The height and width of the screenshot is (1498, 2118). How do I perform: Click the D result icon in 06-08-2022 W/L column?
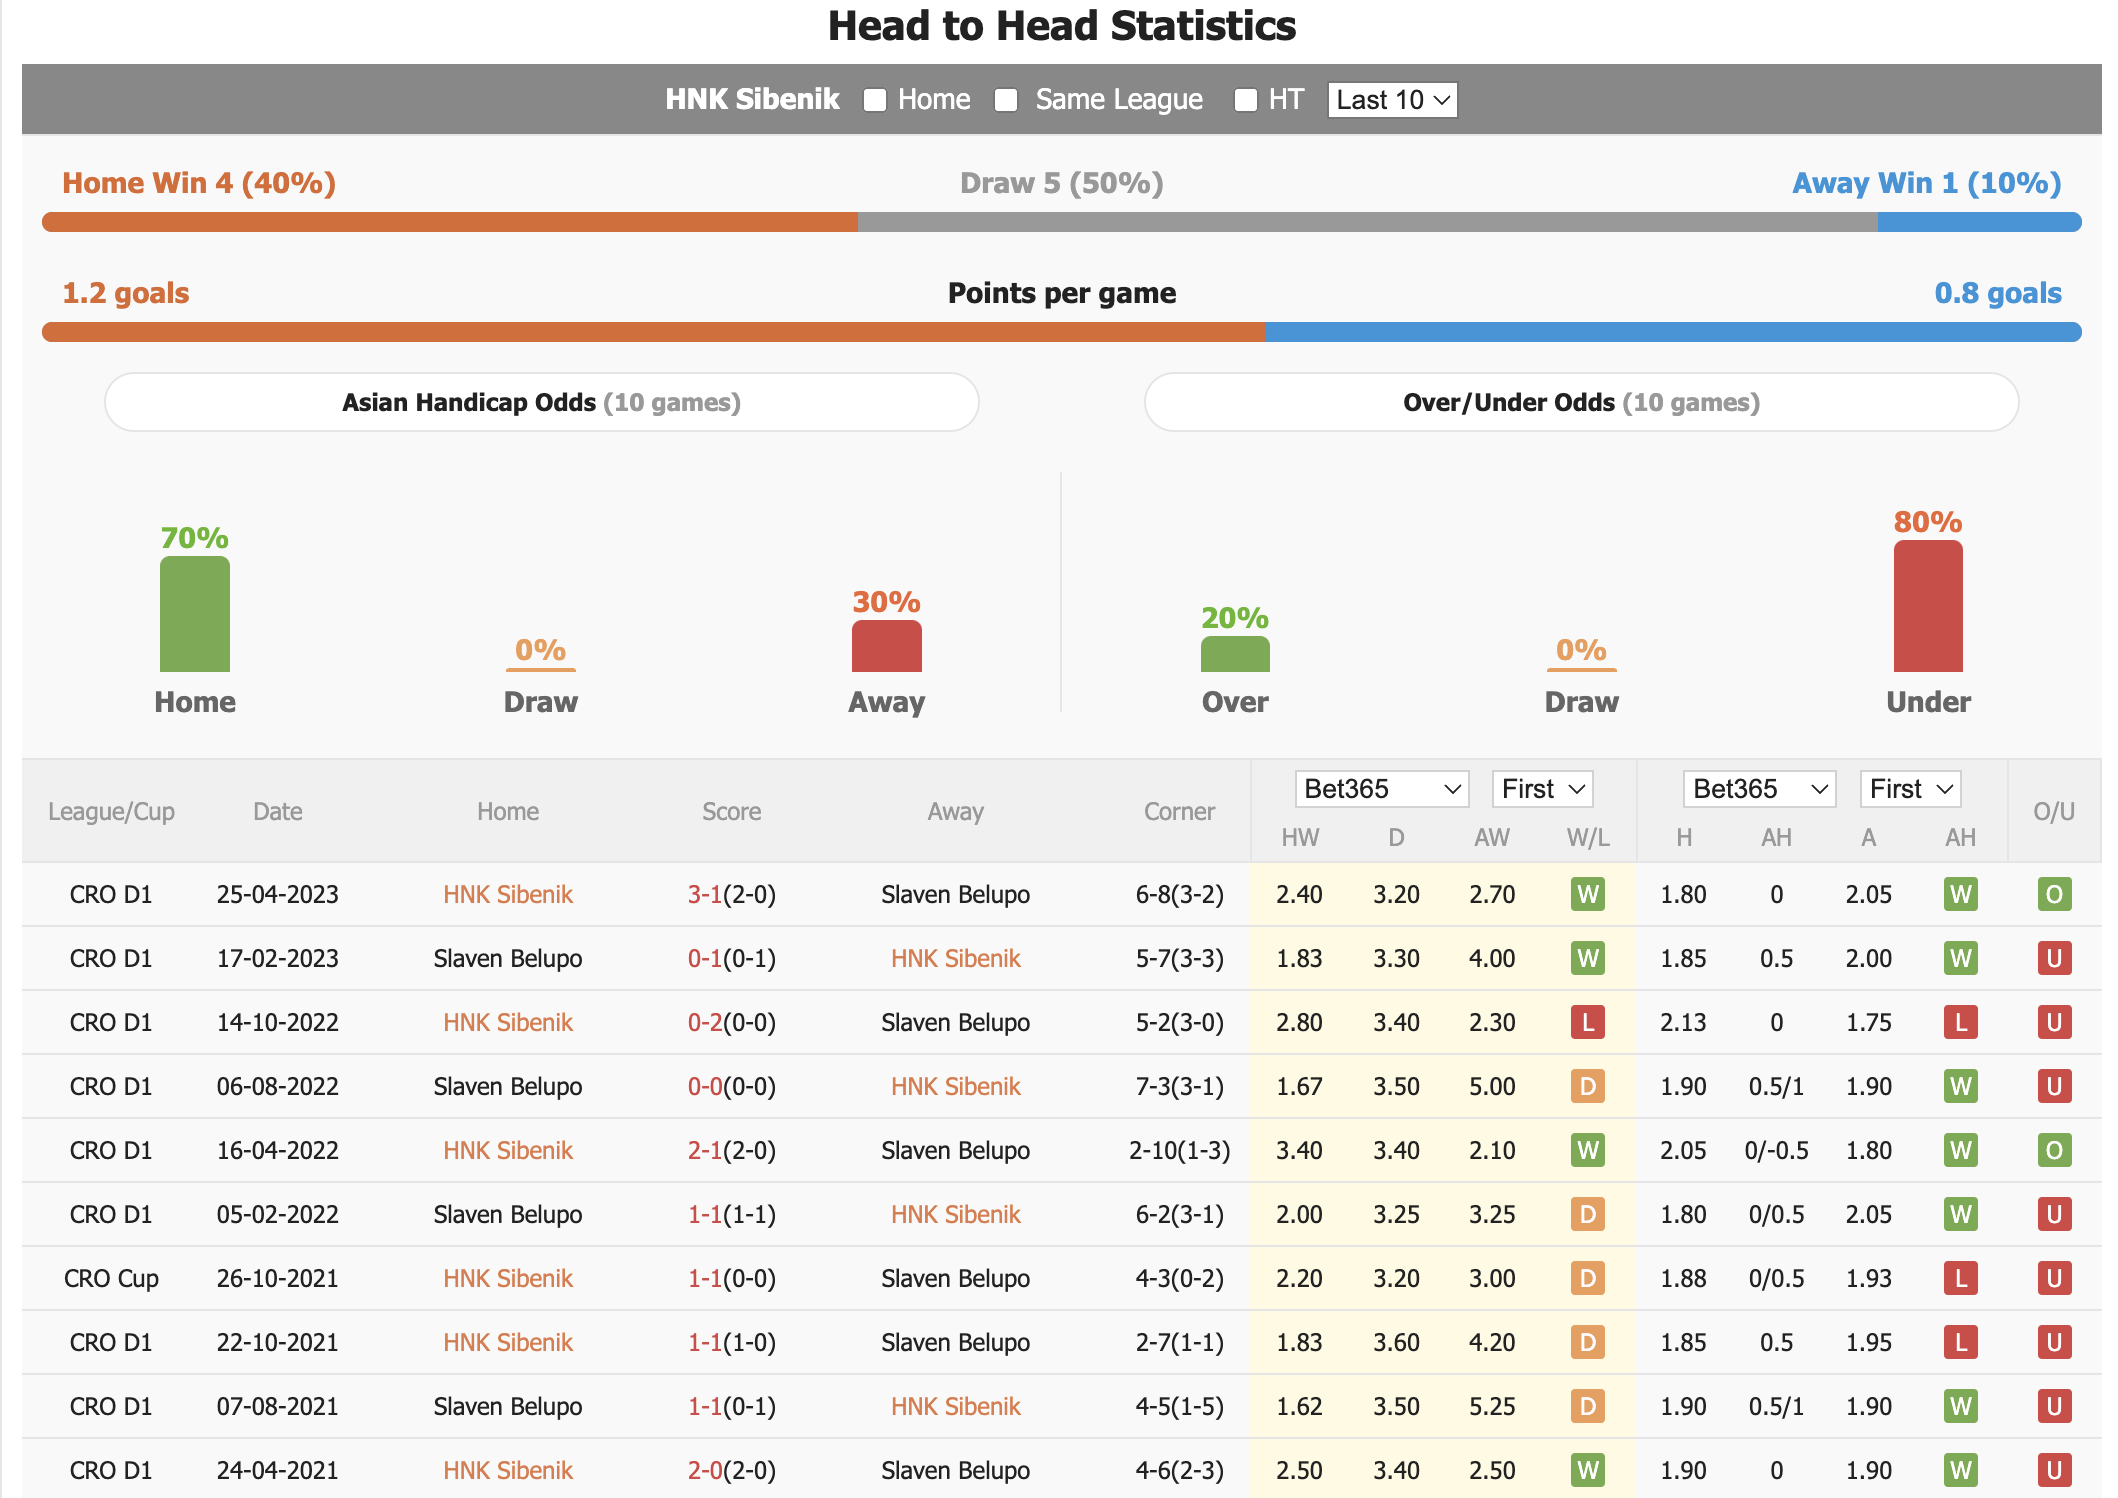[x=1588, y=1086]
